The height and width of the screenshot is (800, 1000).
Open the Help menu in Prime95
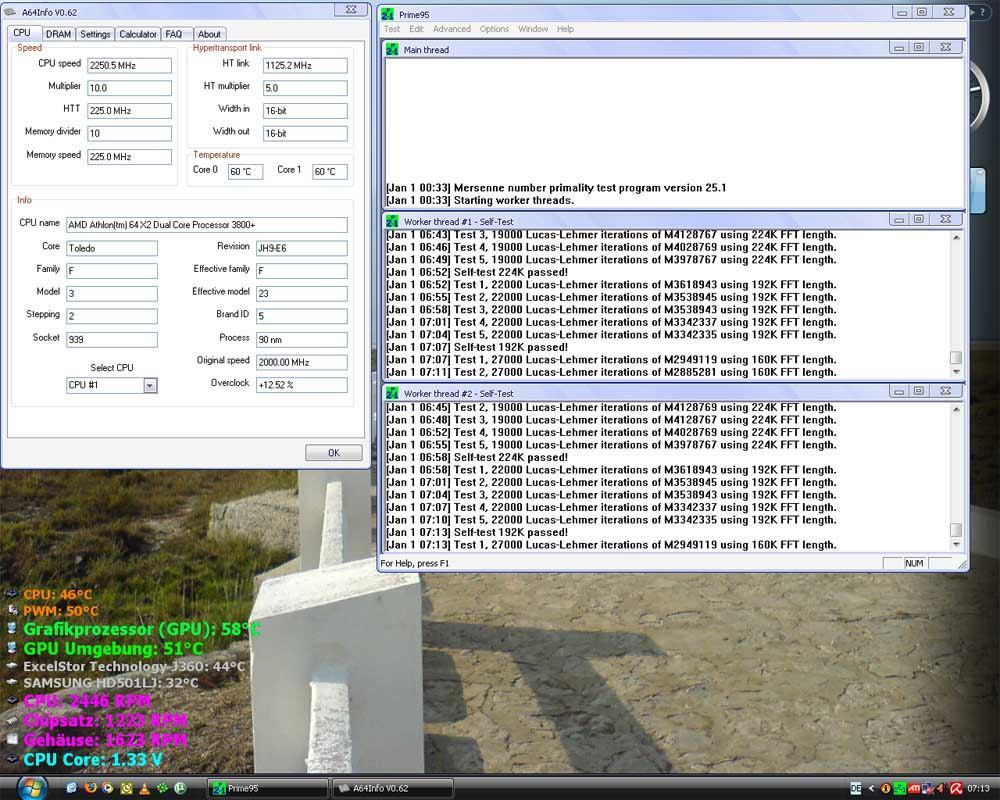pos(565,29)
